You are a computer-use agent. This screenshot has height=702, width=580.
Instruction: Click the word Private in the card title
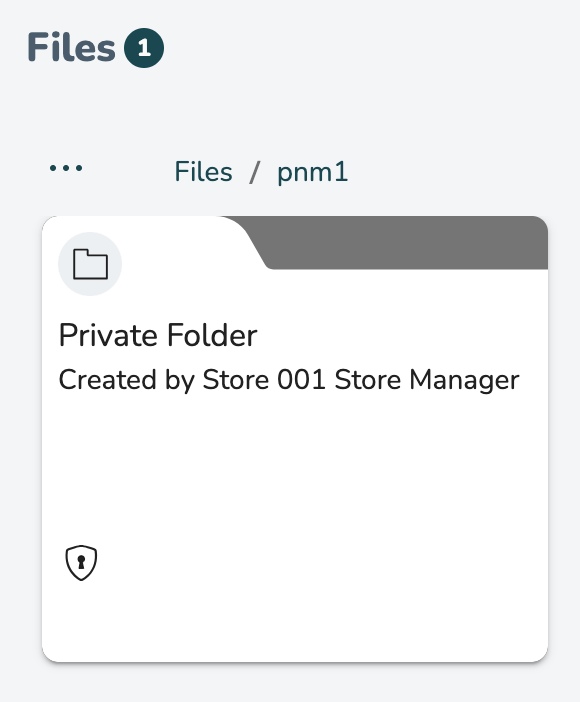coord(108,335)
